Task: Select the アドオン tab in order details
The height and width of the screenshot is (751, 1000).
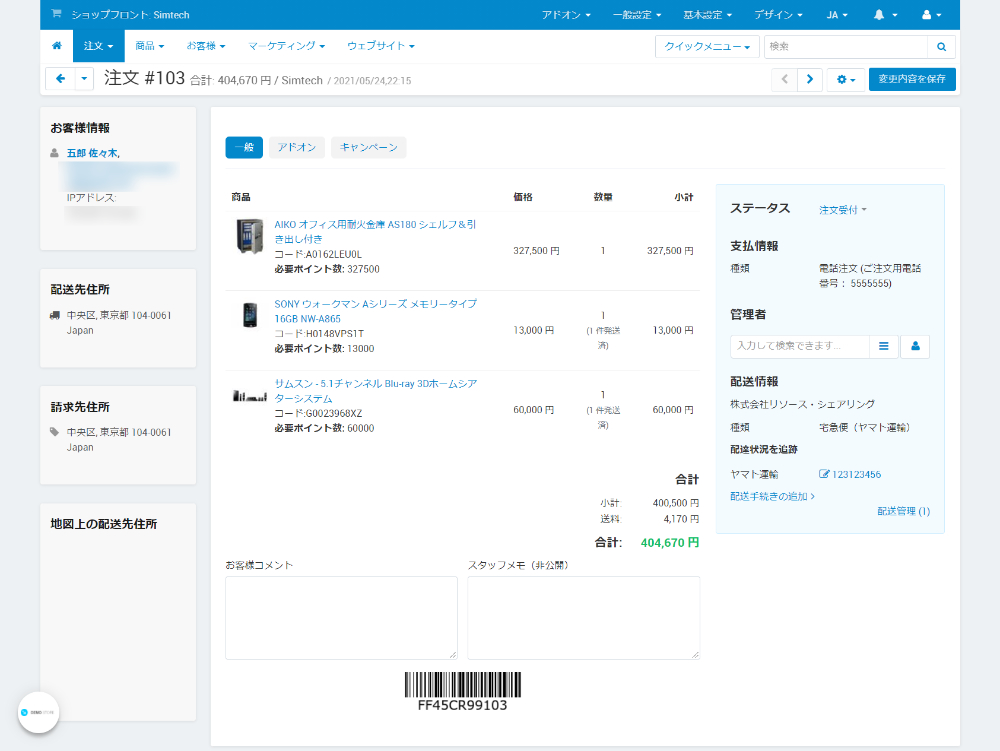Action: point(297,147)
